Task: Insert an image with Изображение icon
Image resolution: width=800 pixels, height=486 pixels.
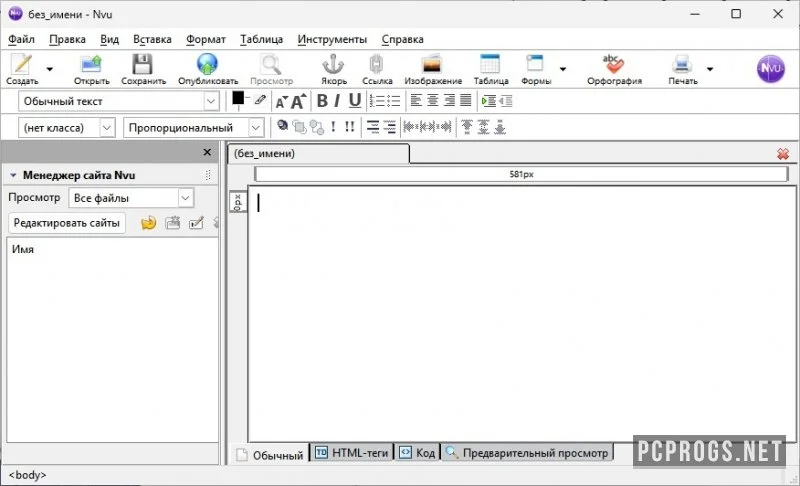Action: pyautogui.click(x=432, y=64)
